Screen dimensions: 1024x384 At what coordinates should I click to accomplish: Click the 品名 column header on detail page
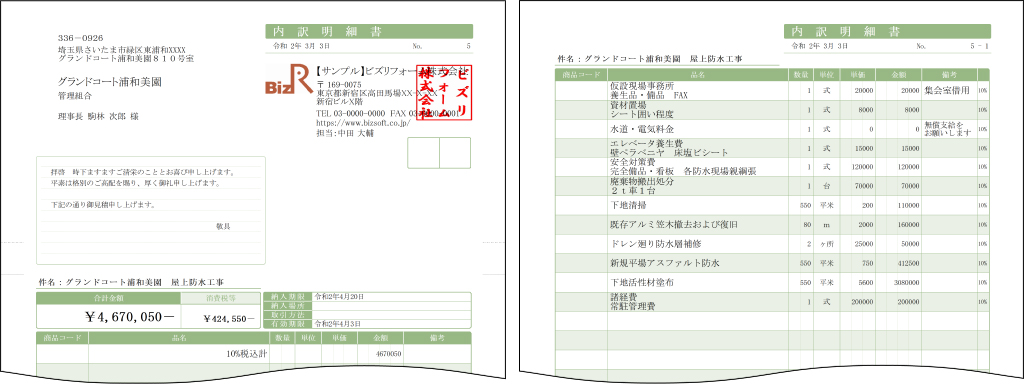tap(698, 75)
